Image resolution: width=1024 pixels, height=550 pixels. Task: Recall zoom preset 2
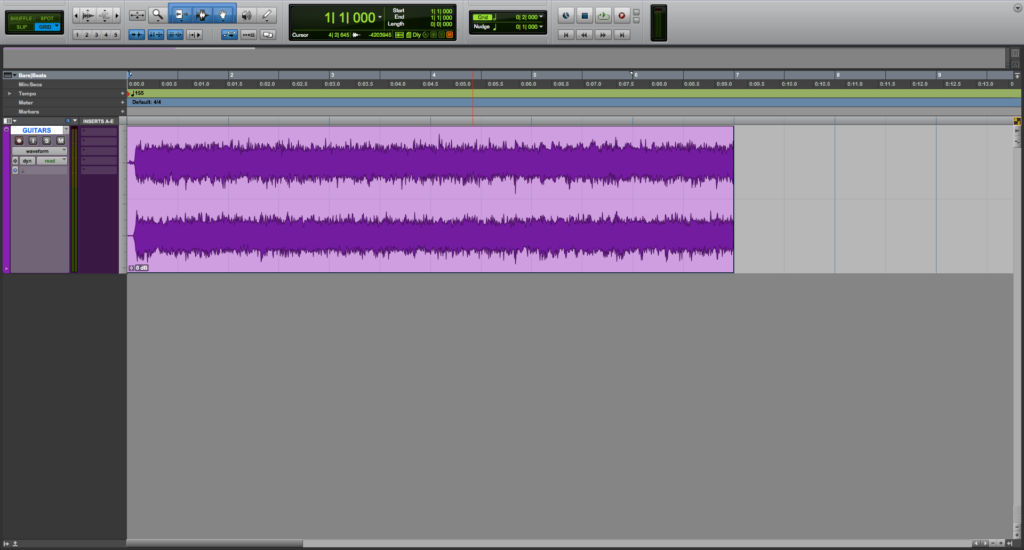pos(86,35)
